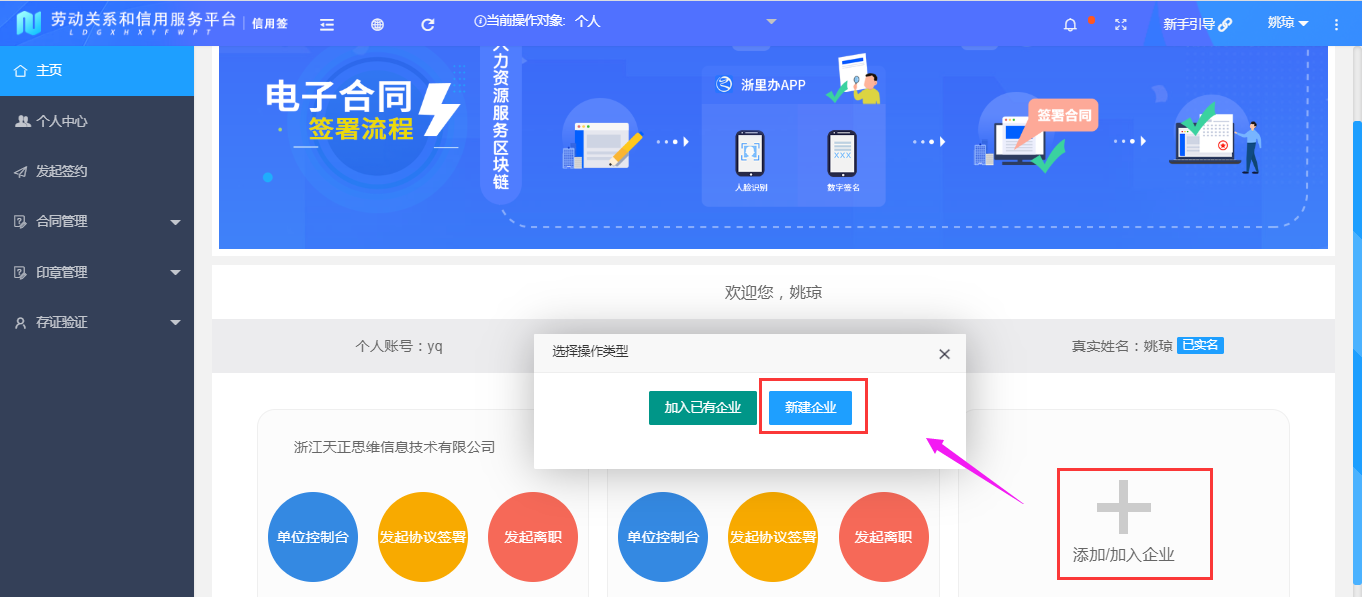The width and height of the screenshot is (1362, 597).
Task: Click the 欢迎您，姚琼 welcome text
Action: click(773, 293)
